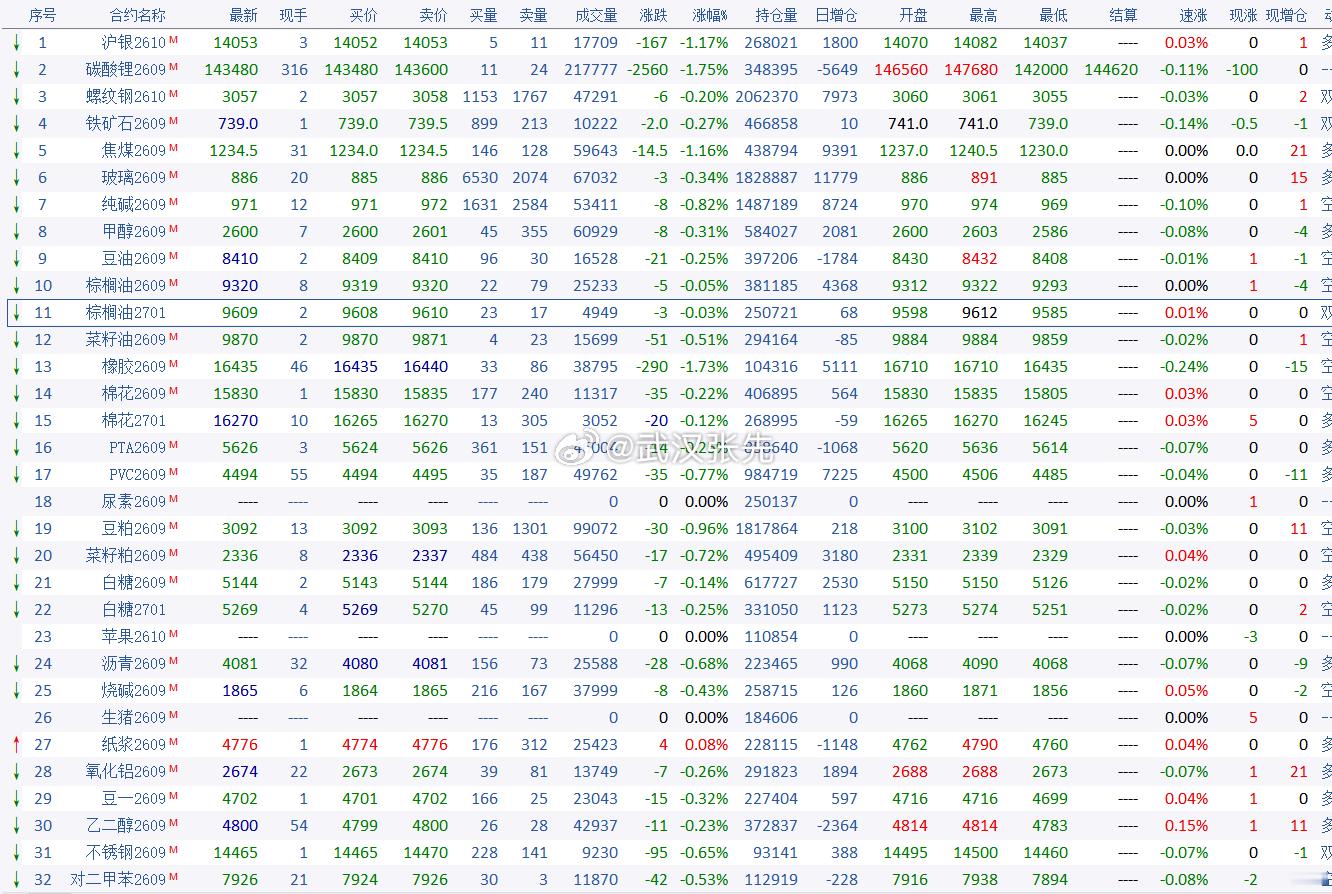Click the 日增仓 column header

[x=836, y=15]
